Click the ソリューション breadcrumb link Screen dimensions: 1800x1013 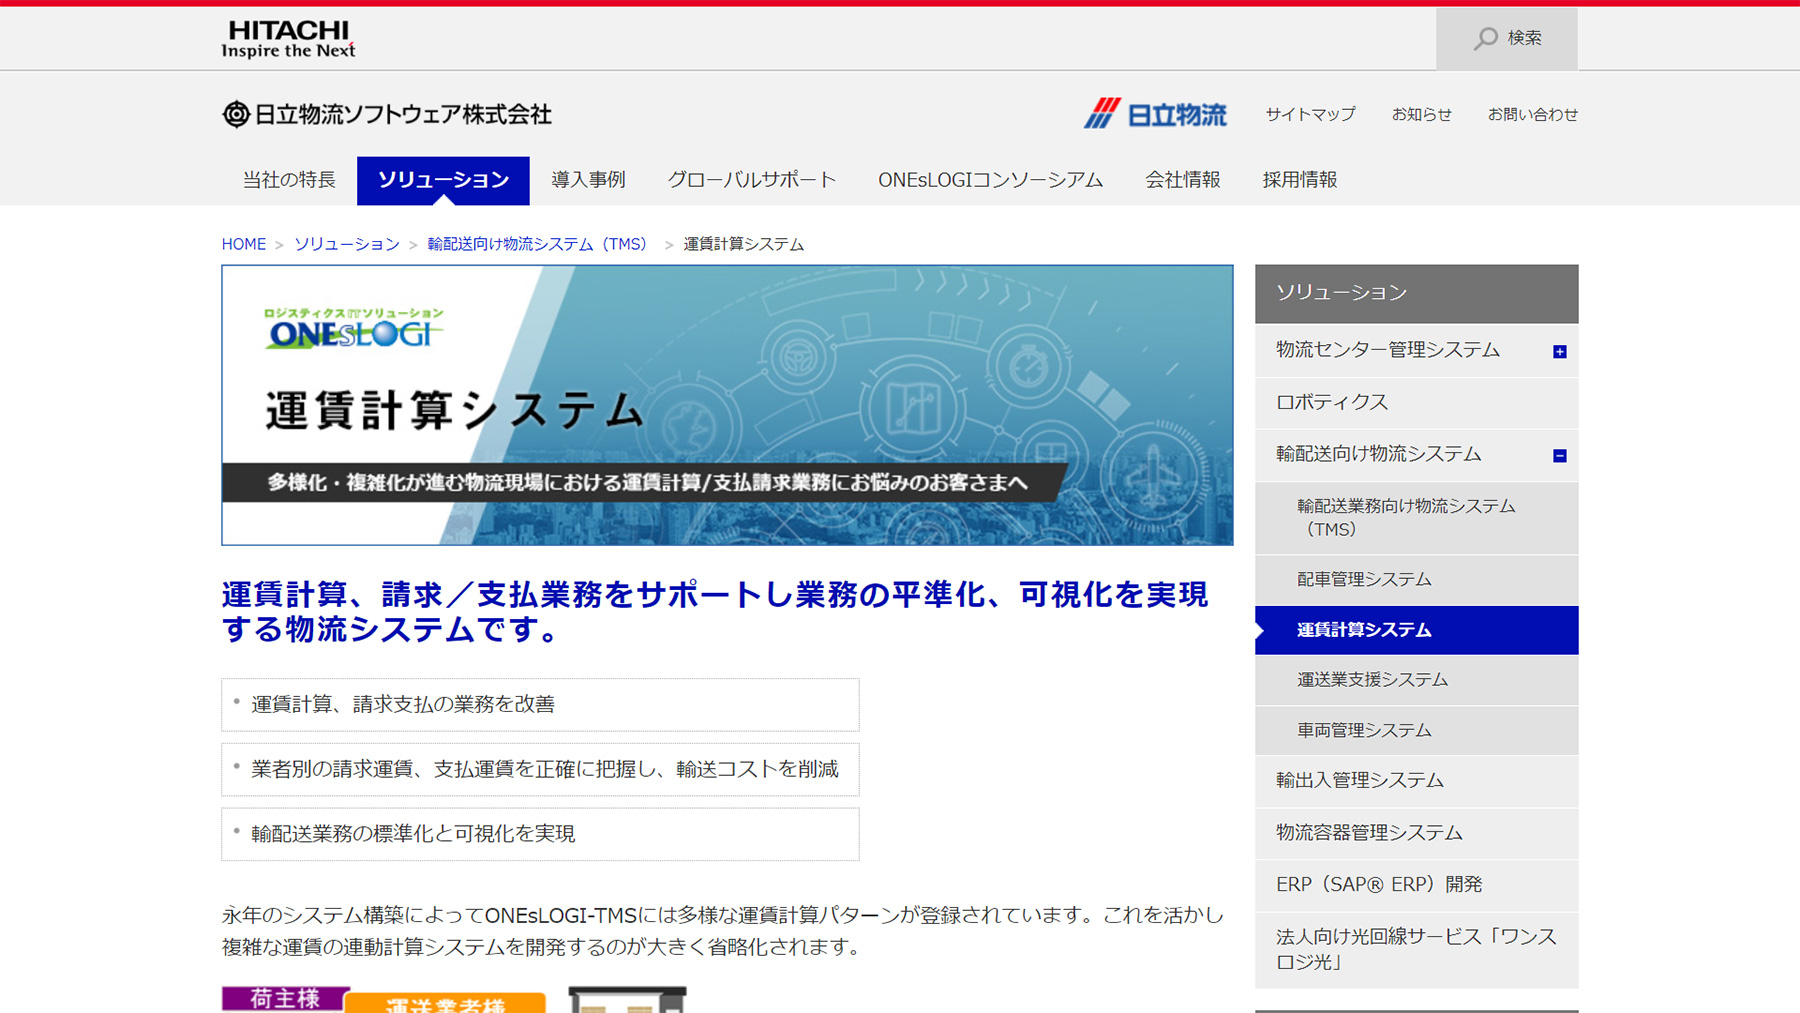coord(347,244)
